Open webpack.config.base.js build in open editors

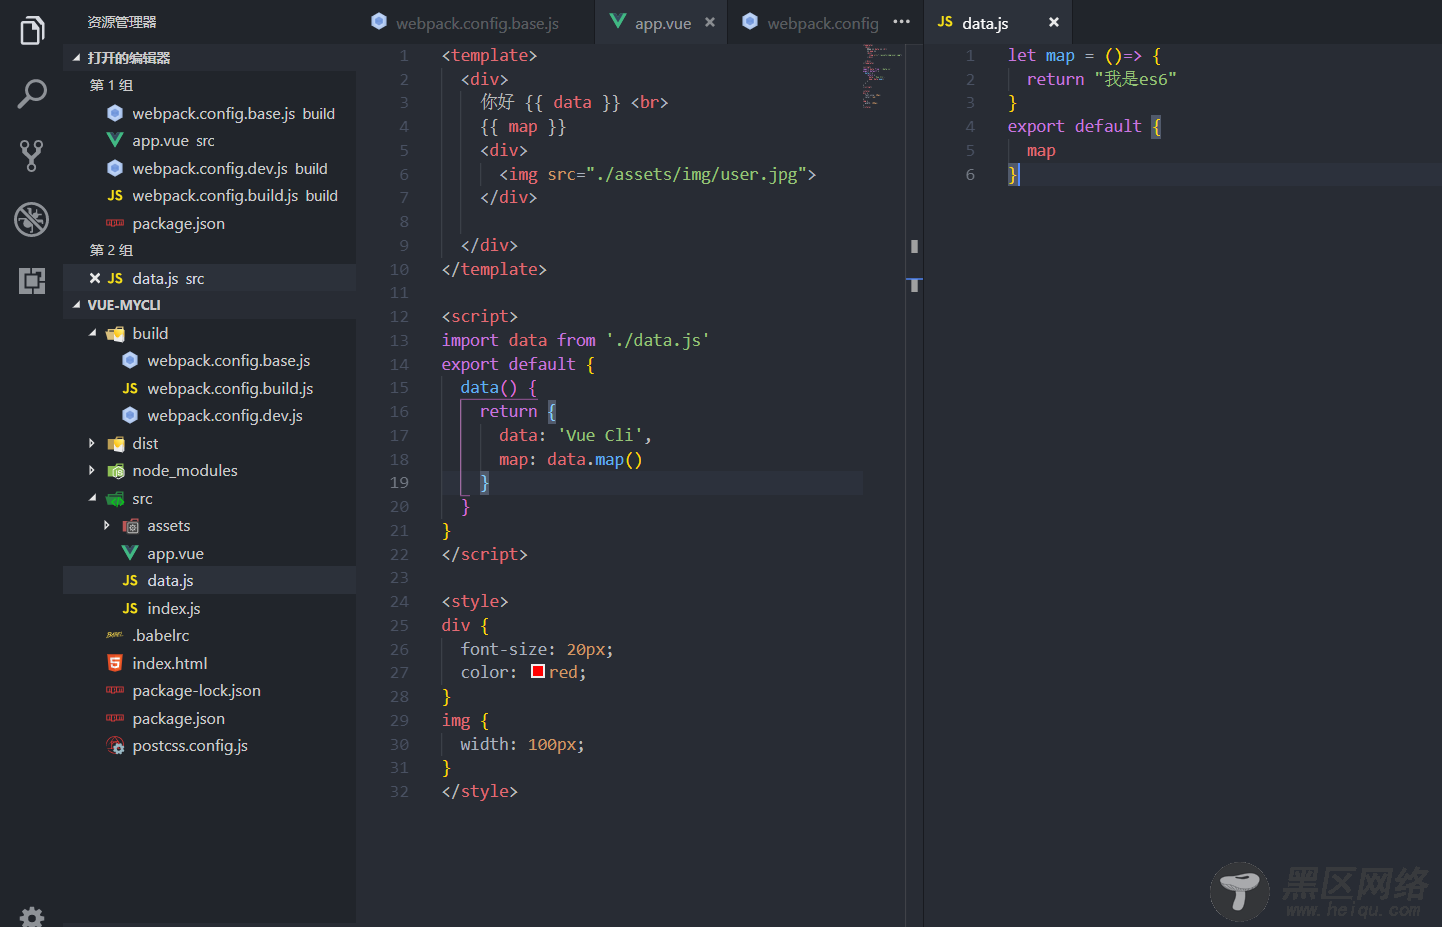209,113
